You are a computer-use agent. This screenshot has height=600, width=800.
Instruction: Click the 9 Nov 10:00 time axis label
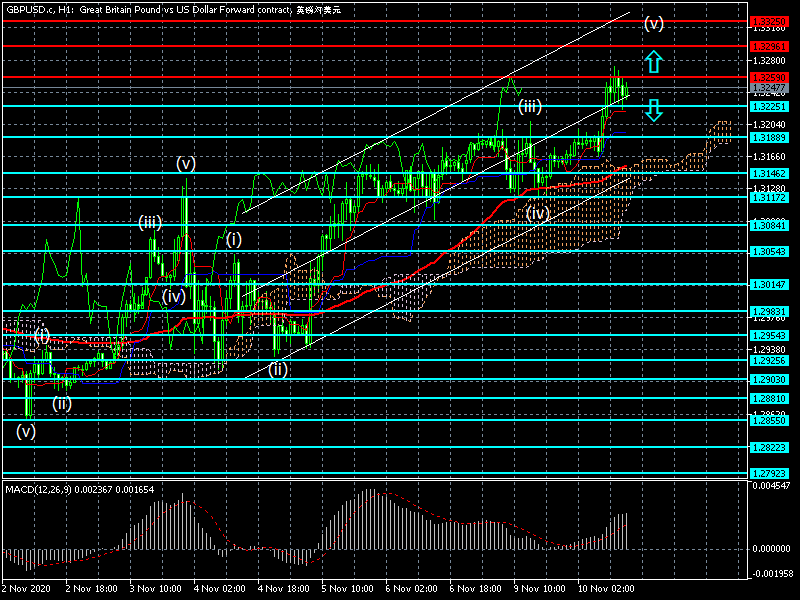pyautogui.click(x=542, y=589)
